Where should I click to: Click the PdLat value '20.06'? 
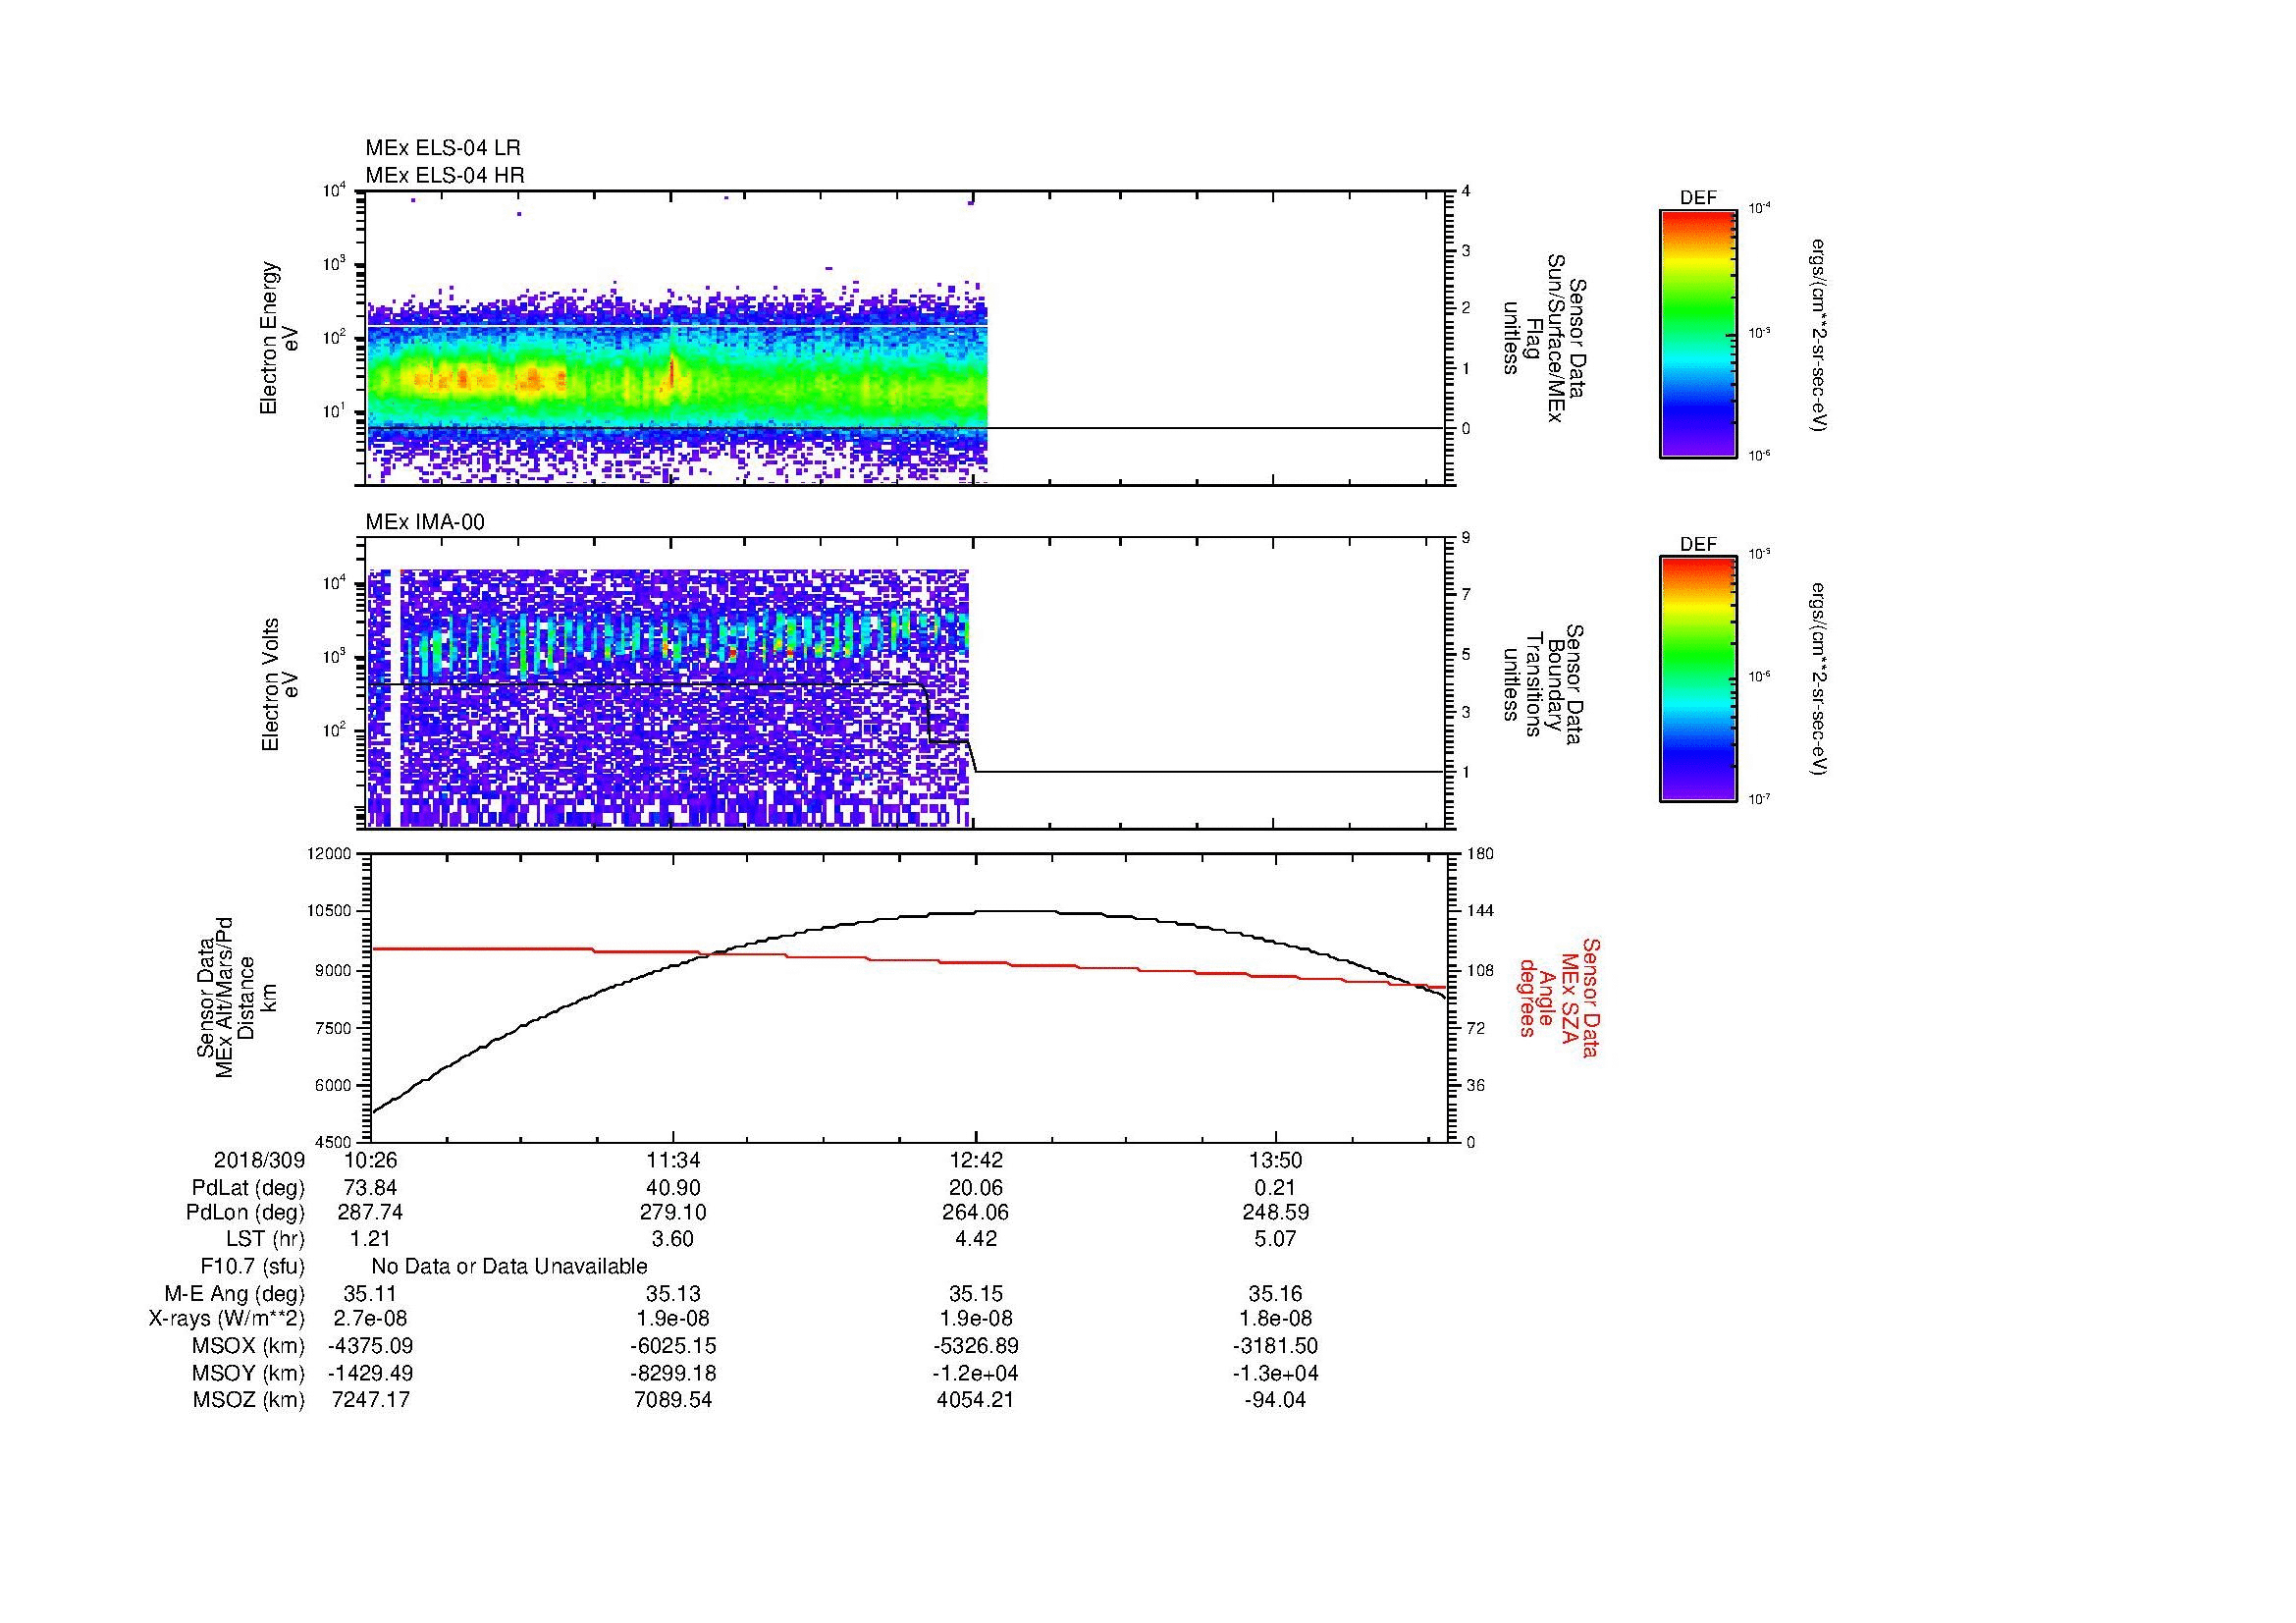pyautogui.click(x=975, y=1188)
